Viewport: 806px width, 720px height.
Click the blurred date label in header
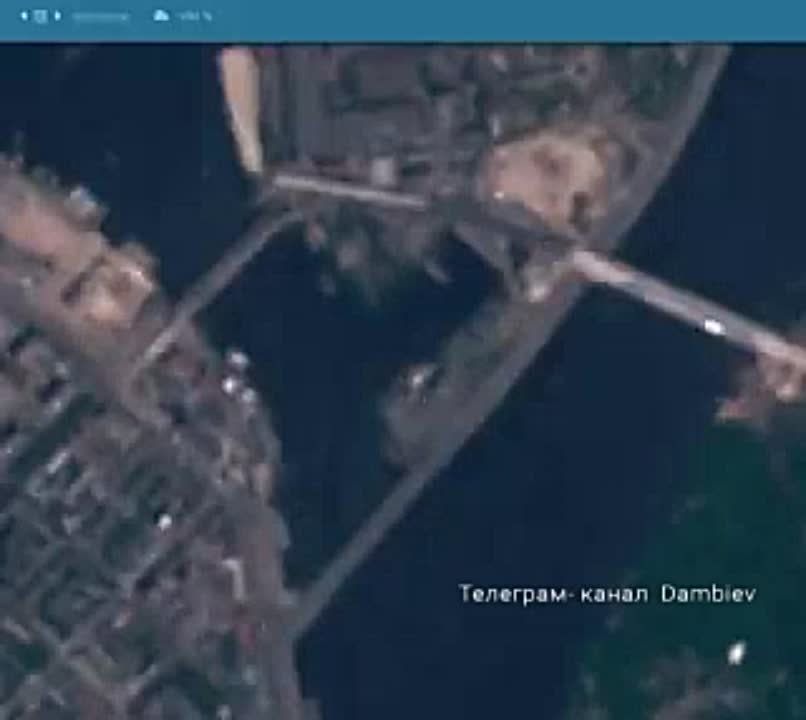100,16
